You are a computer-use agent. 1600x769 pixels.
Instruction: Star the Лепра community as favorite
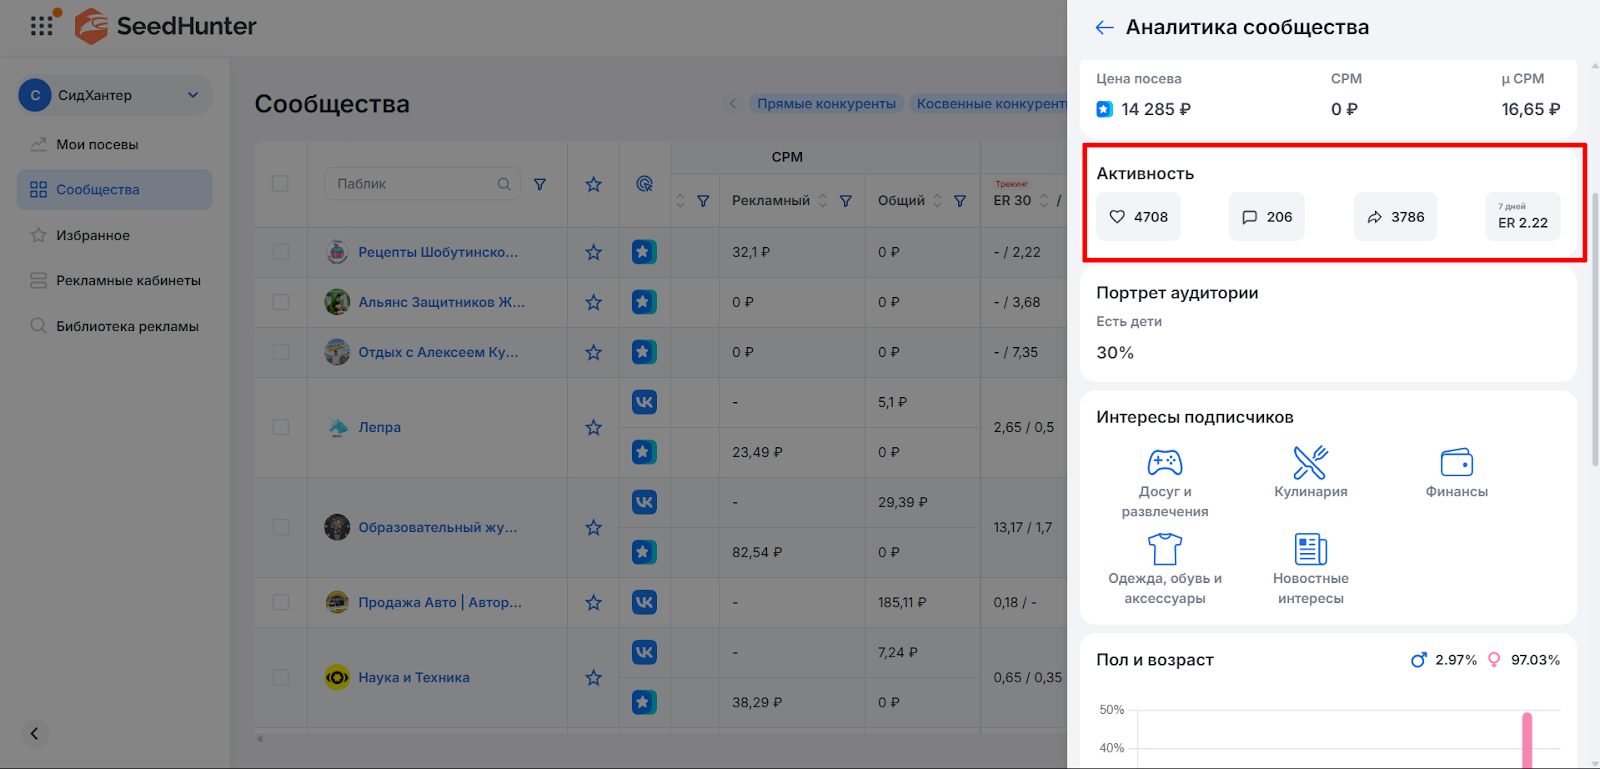pos(593,428)
